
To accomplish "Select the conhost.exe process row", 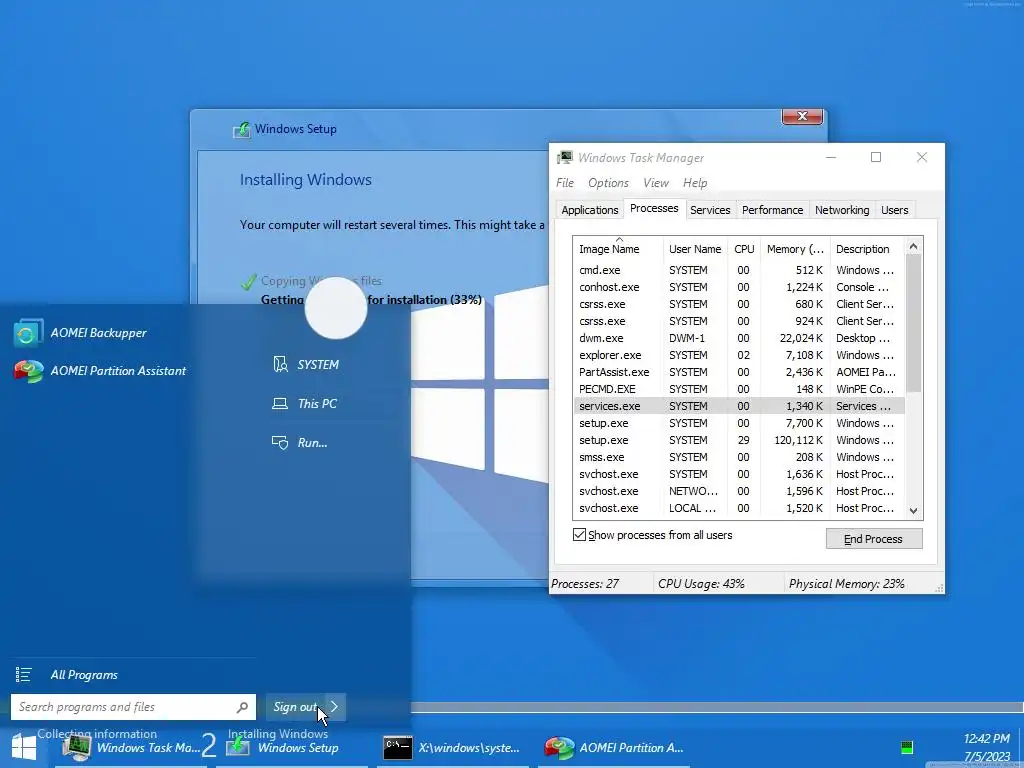I will (x=739, y=287).
